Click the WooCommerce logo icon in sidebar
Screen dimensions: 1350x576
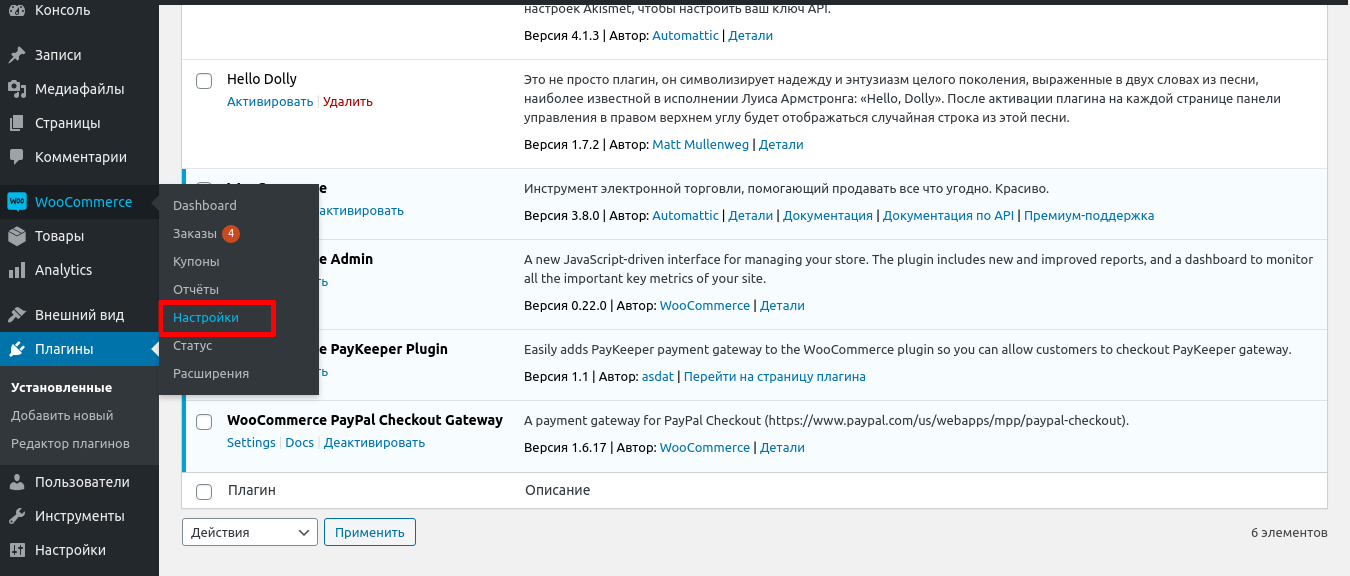coord(17,202)
